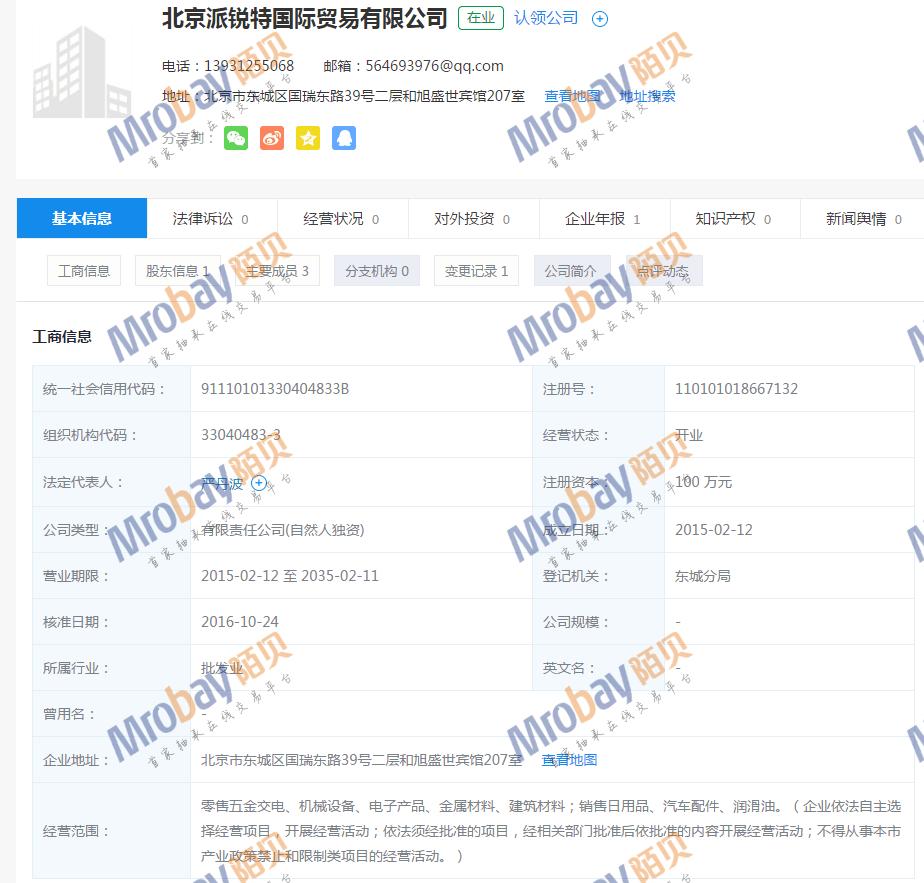Jump to 股东信息 section
This screenshot has width=924, height=883.
(x=177, y=271)
